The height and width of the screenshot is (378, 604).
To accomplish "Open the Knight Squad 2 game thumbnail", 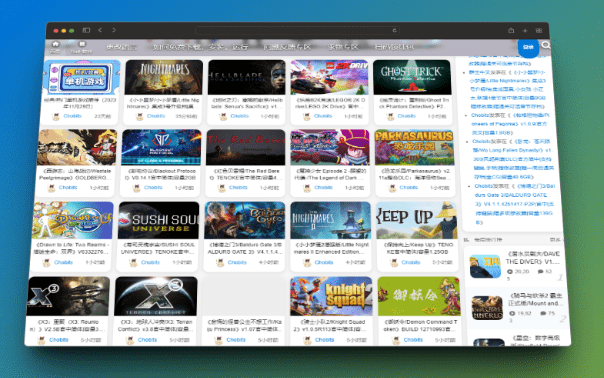I will [331, 296].
